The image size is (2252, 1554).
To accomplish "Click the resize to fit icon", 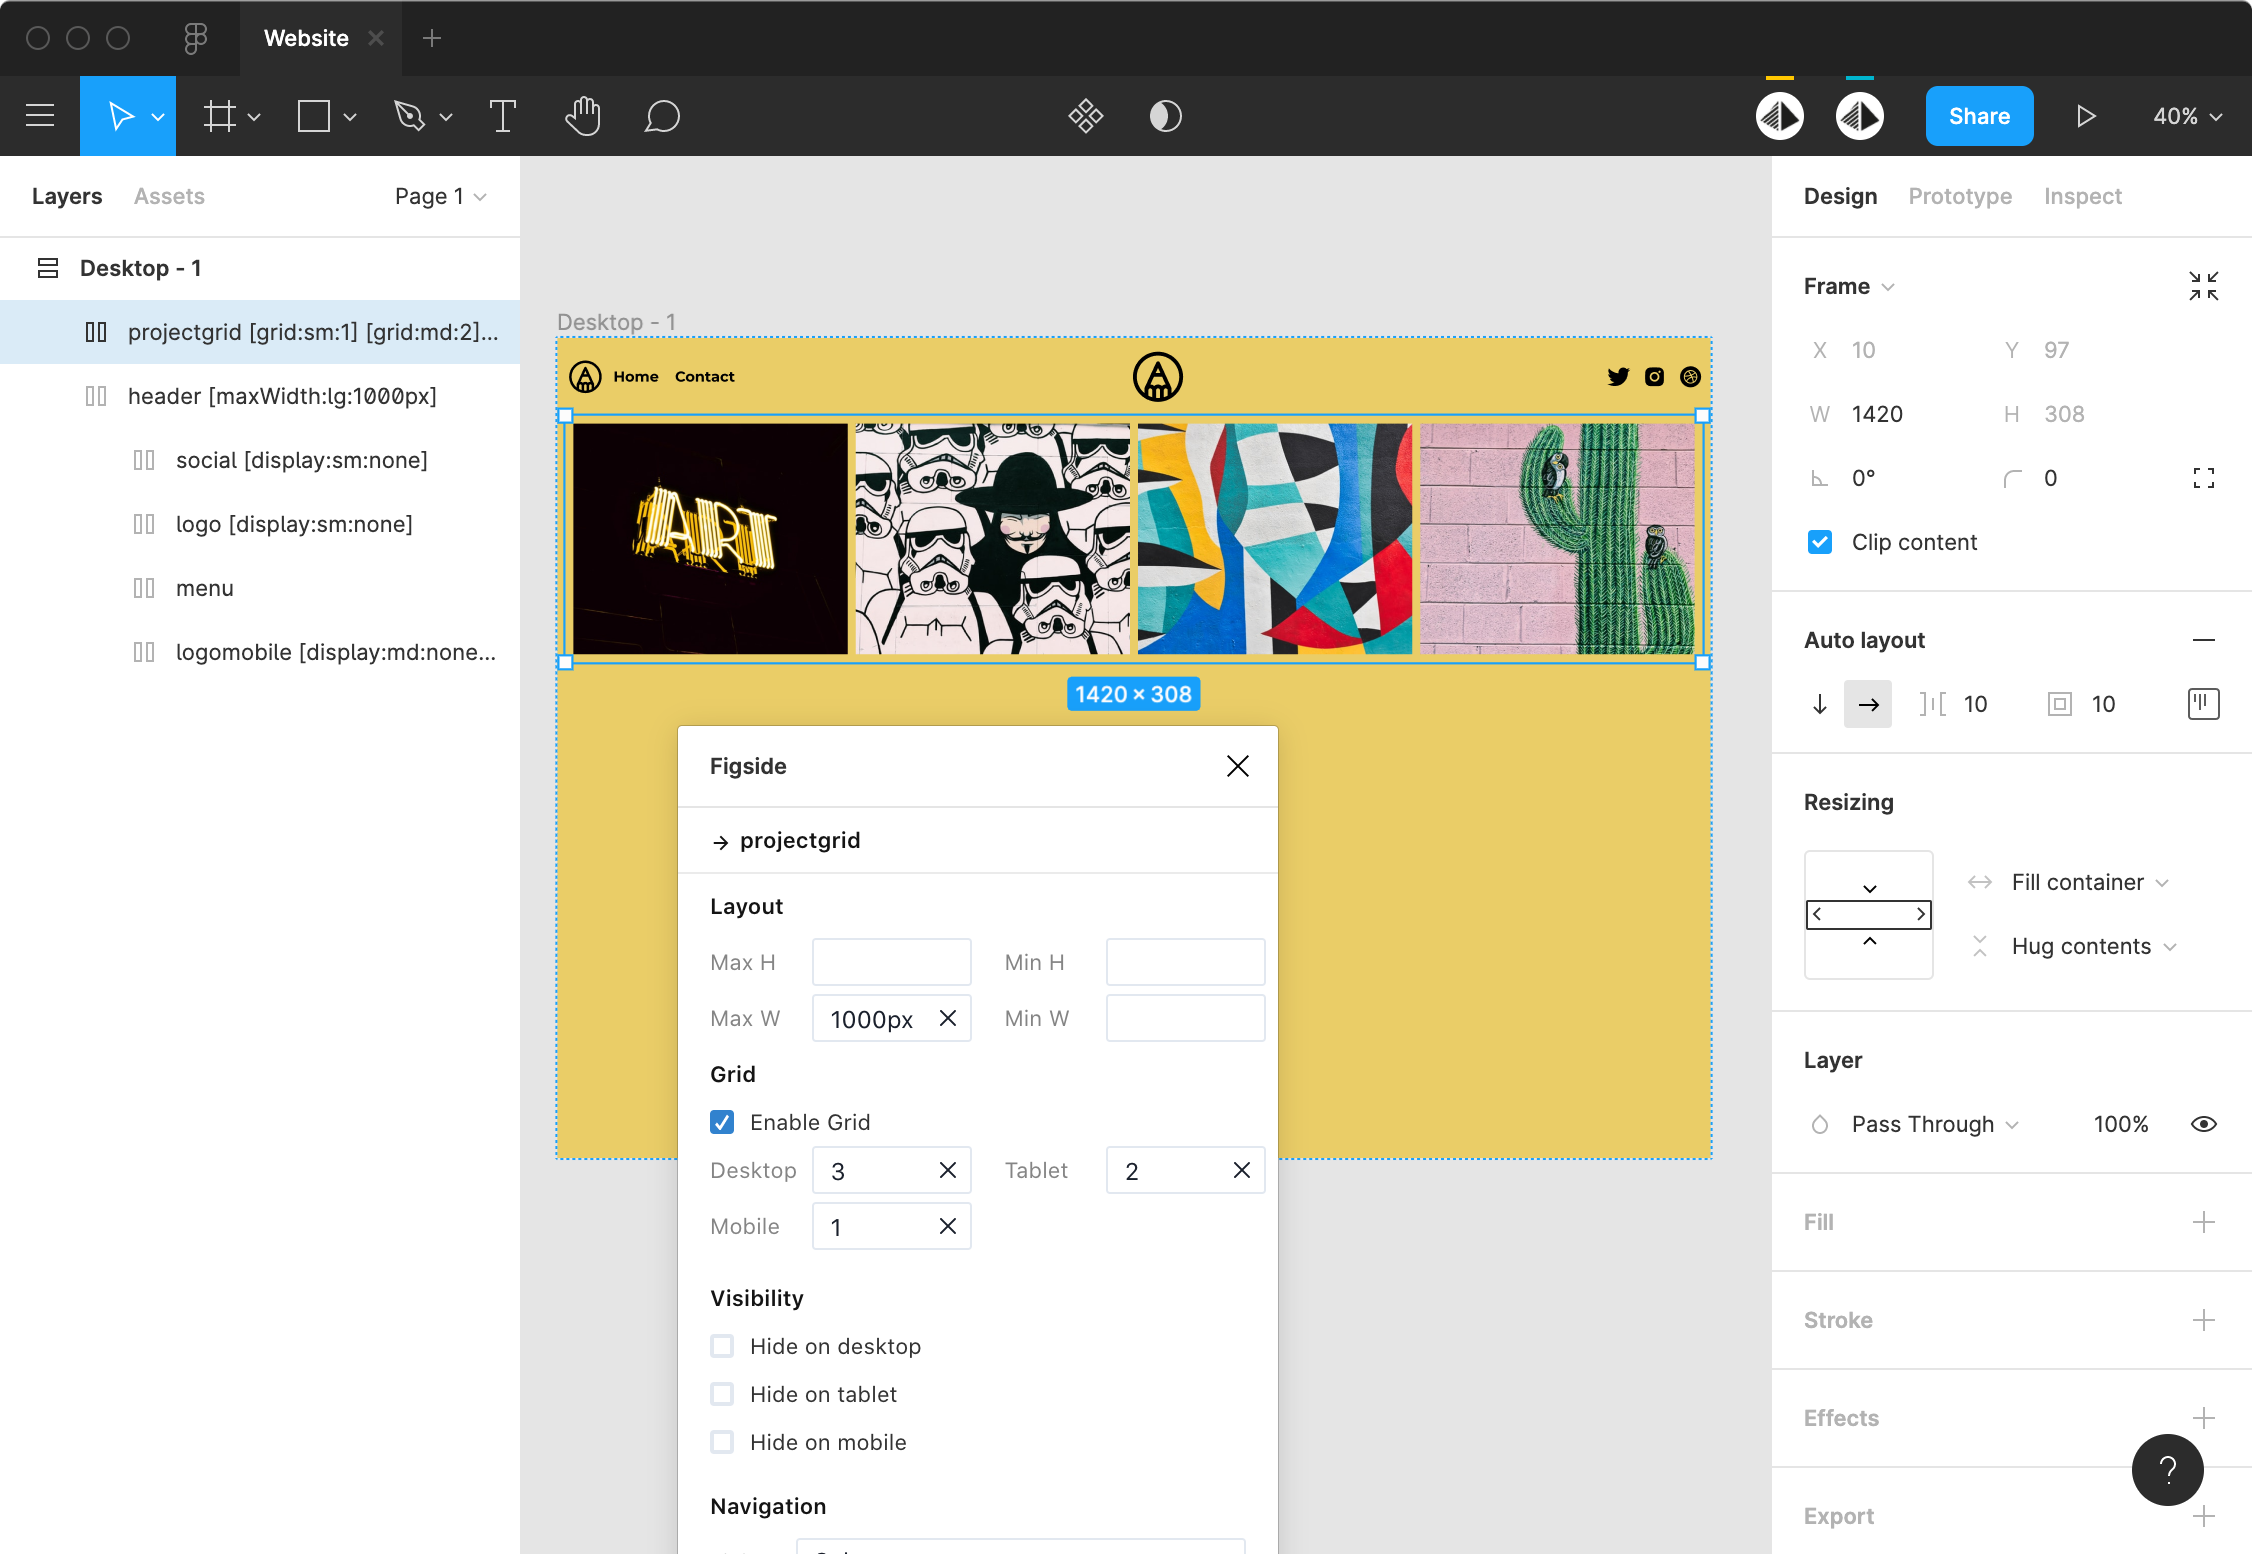I will click(x=2204, y=286).
